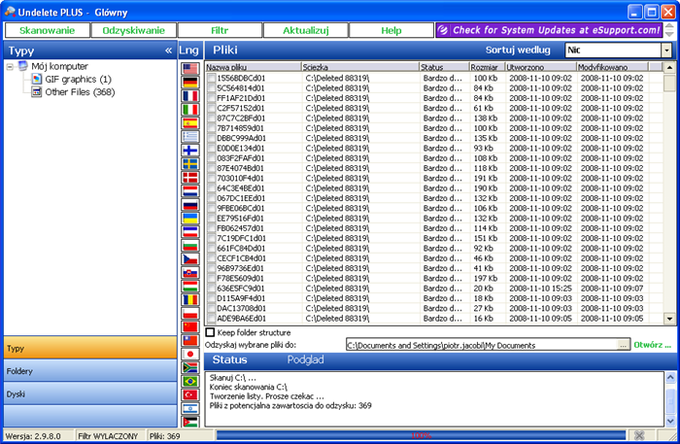Pick the Israeli flag language icon
This screenshot has height=444, width=680.
coord(190,408)
